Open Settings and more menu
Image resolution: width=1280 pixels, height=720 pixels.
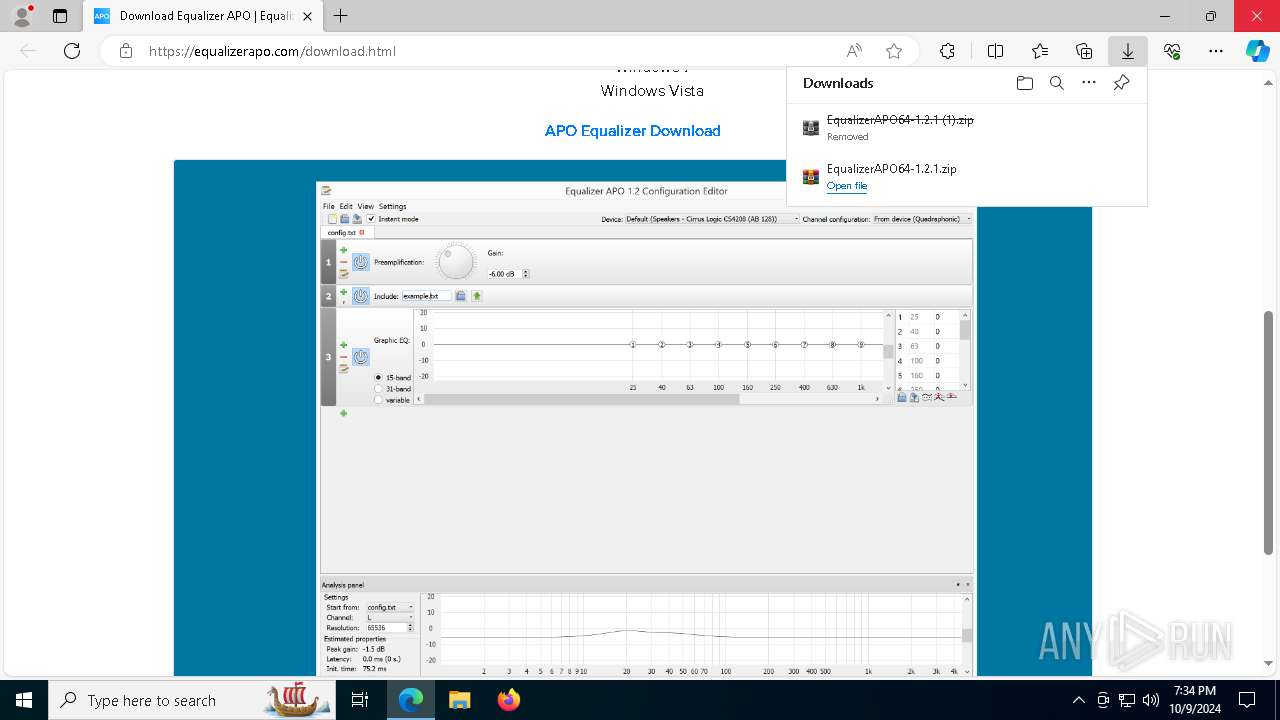coord(1216,51)
